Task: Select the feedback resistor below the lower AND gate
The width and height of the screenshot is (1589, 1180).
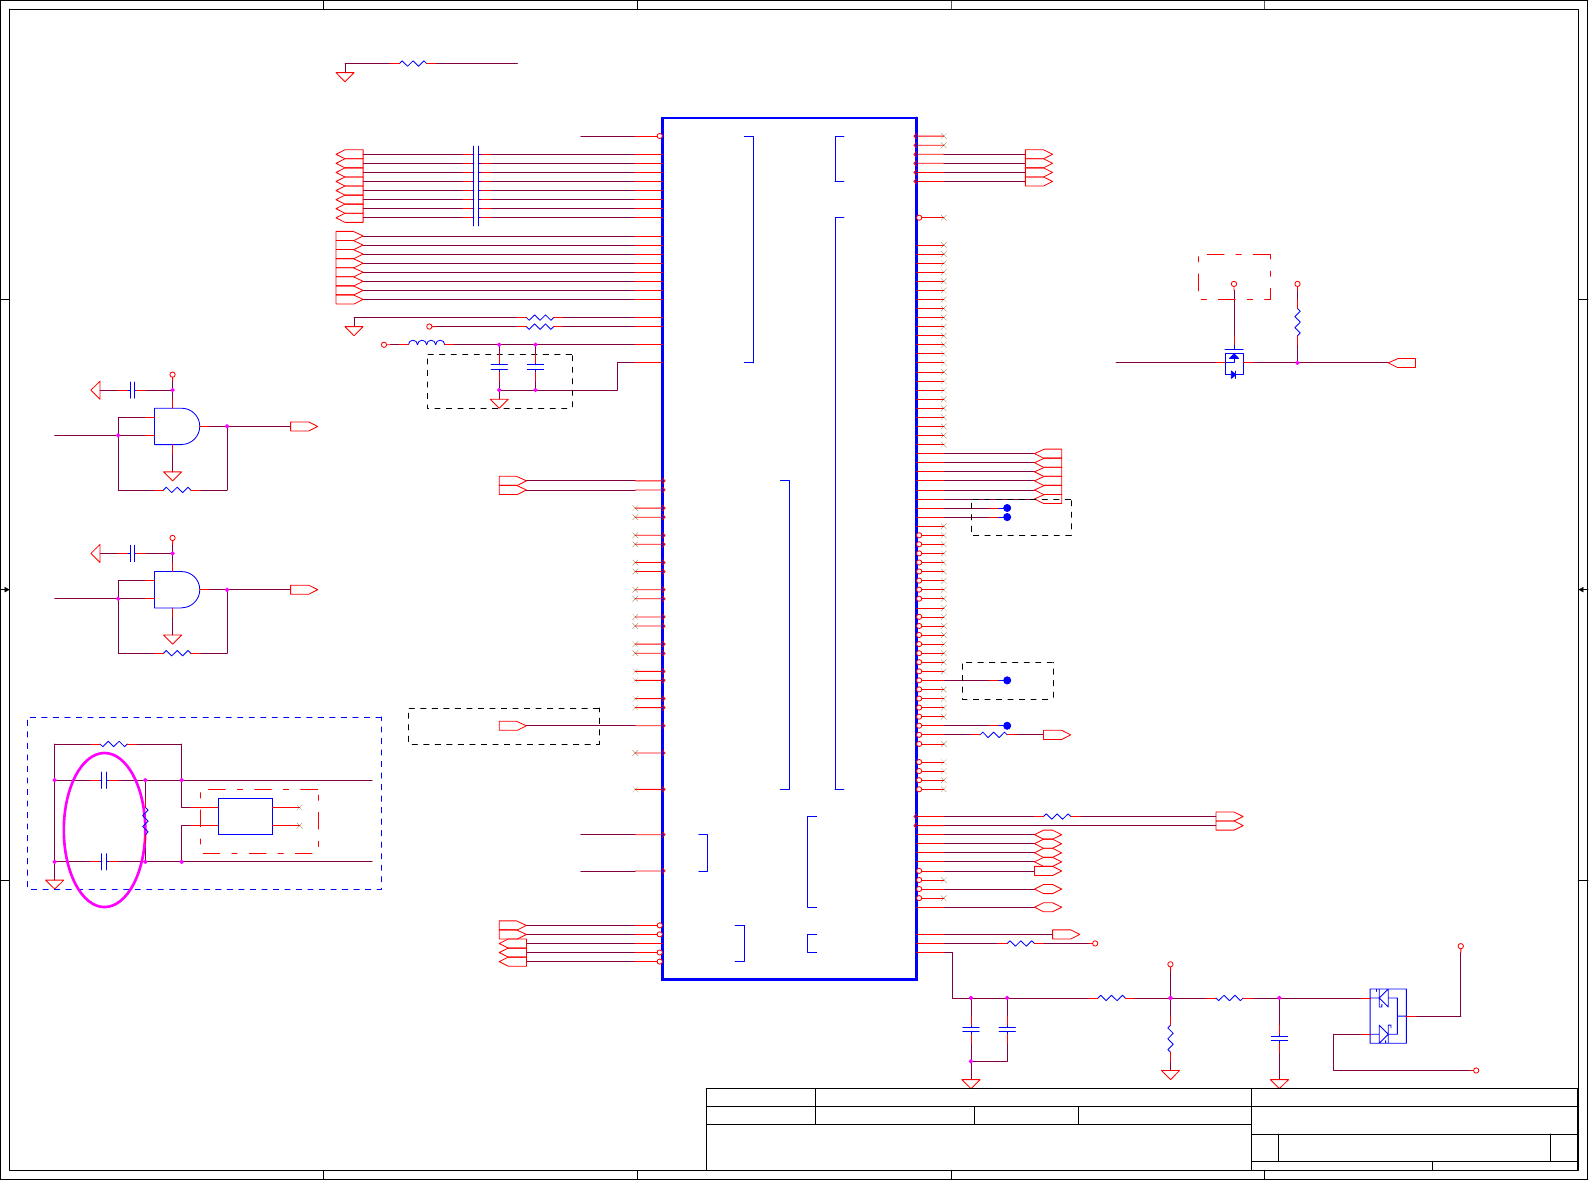Action: click(x=177, y=653)
